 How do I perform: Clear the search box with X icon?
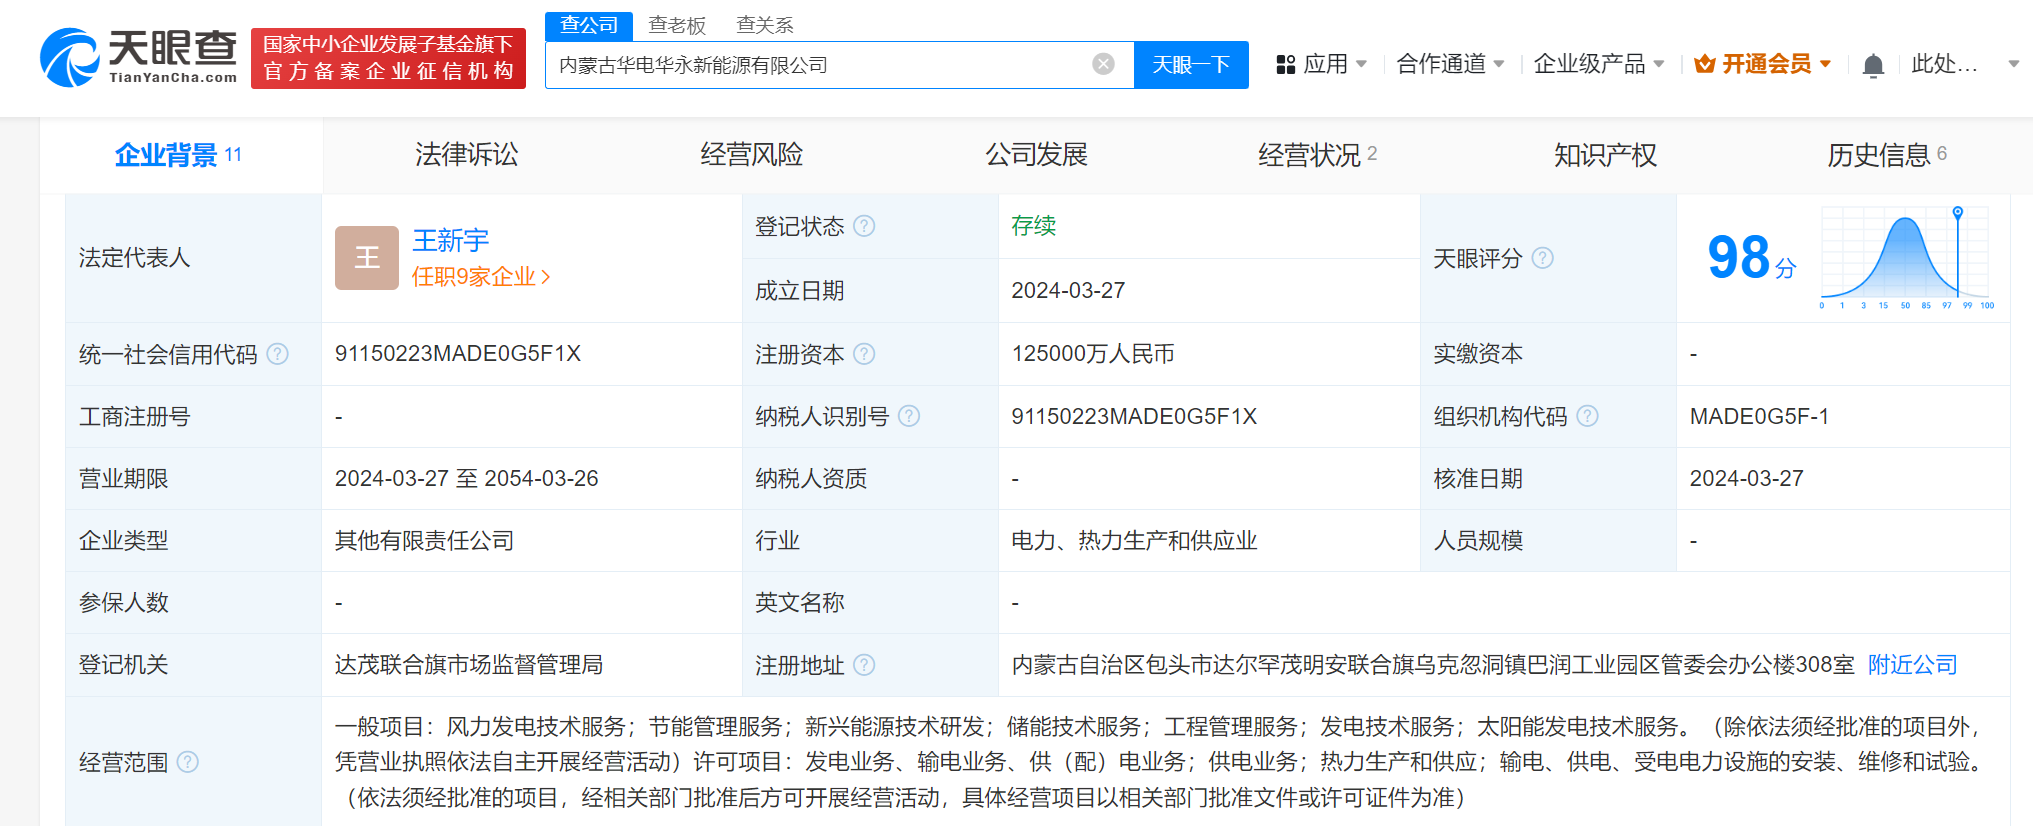(x=1103, y=65)
